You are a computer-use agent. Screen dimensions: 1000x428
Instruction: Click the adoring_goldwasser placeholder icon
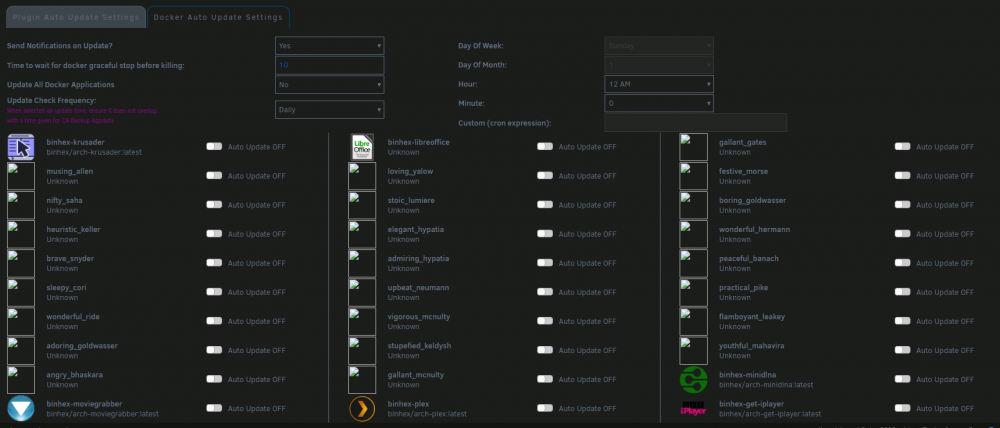[x=21, y=350]
